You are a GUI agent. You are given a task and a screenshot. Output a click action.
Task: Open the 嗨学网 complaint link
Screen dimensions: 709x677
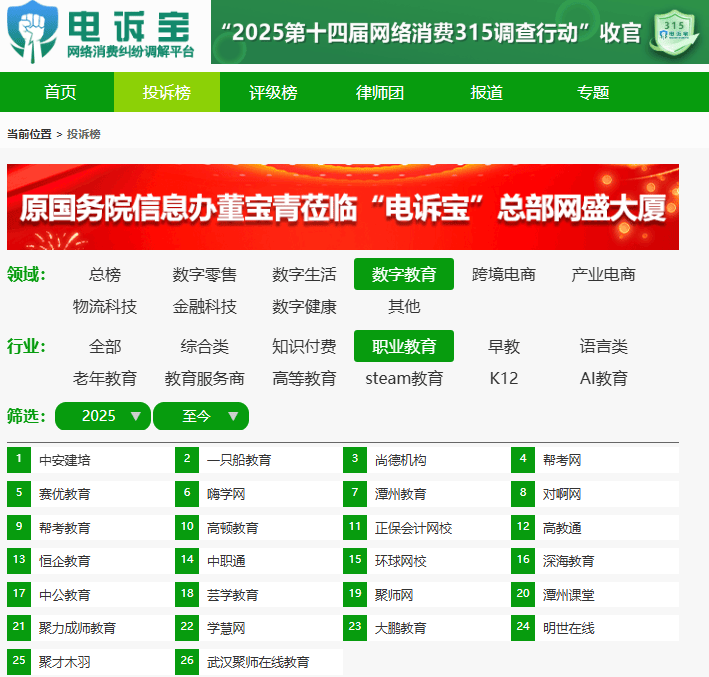click(x=226, y=494)
